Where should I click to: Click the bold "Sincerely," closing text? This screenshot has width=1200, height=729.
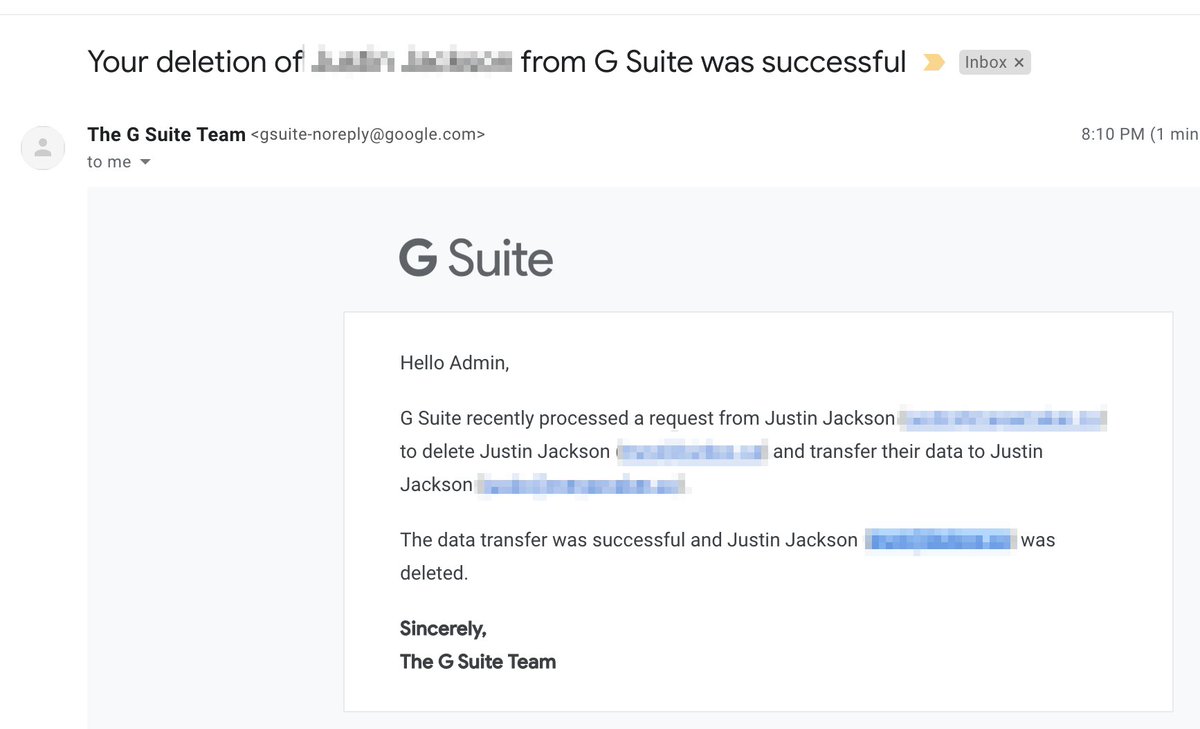[x=443, y=629]
